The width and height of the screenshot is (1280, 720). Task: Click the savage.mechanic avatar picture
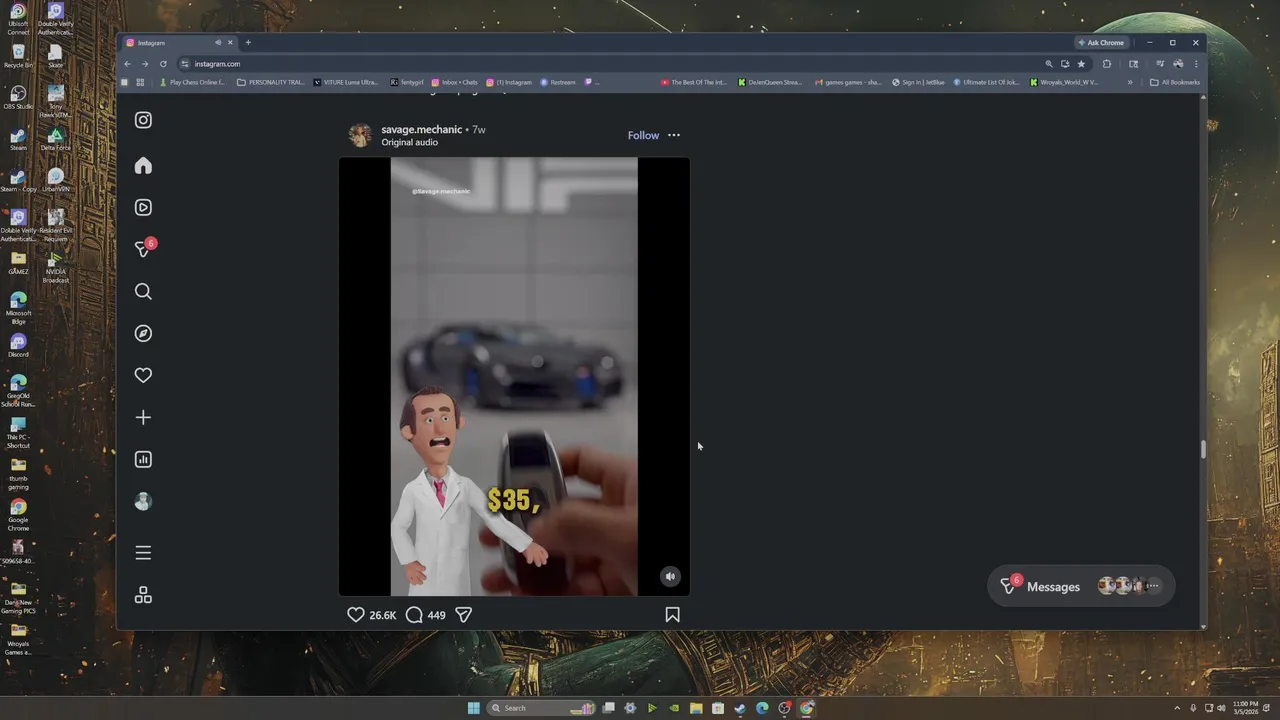[x=360, y=135]
